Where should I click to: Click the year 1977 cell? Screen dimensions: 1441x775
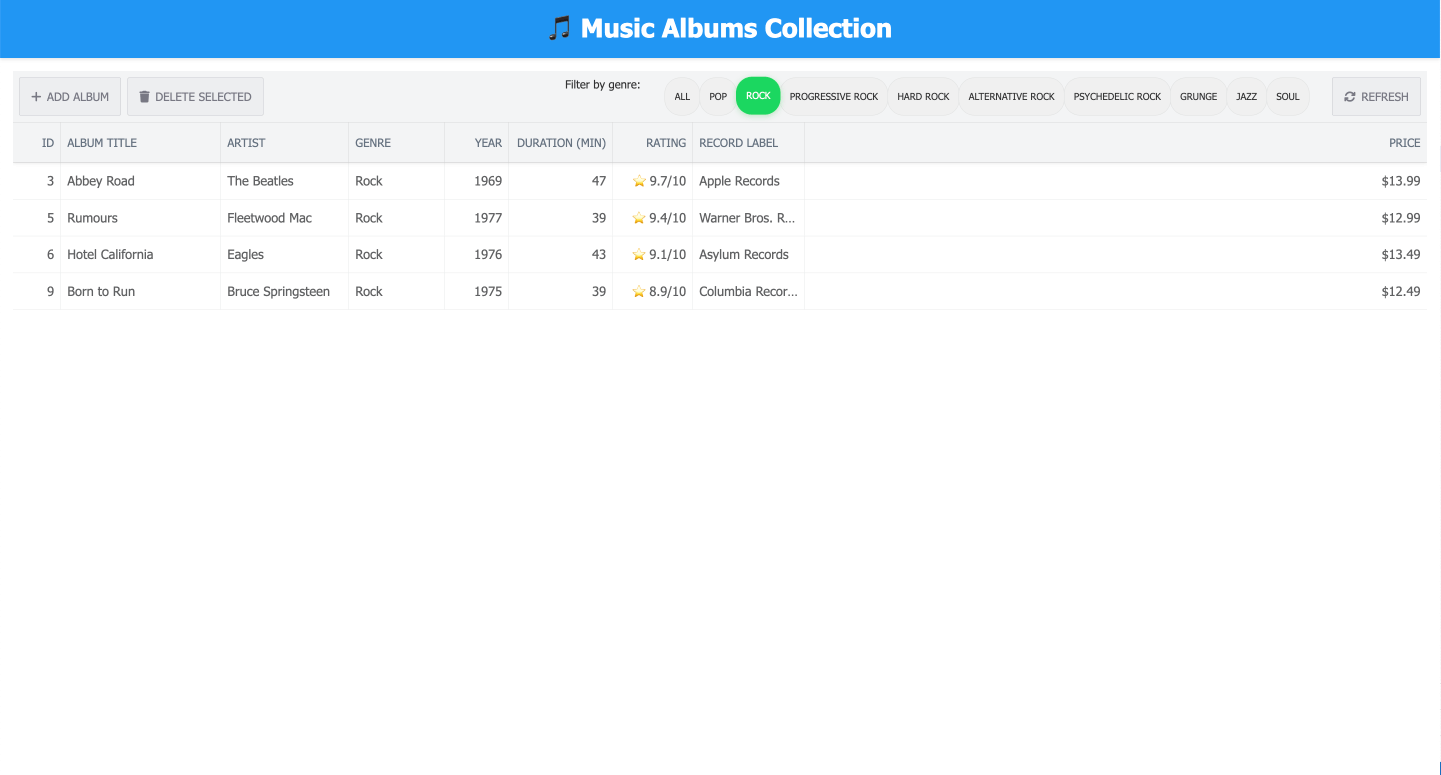[477, 218]
